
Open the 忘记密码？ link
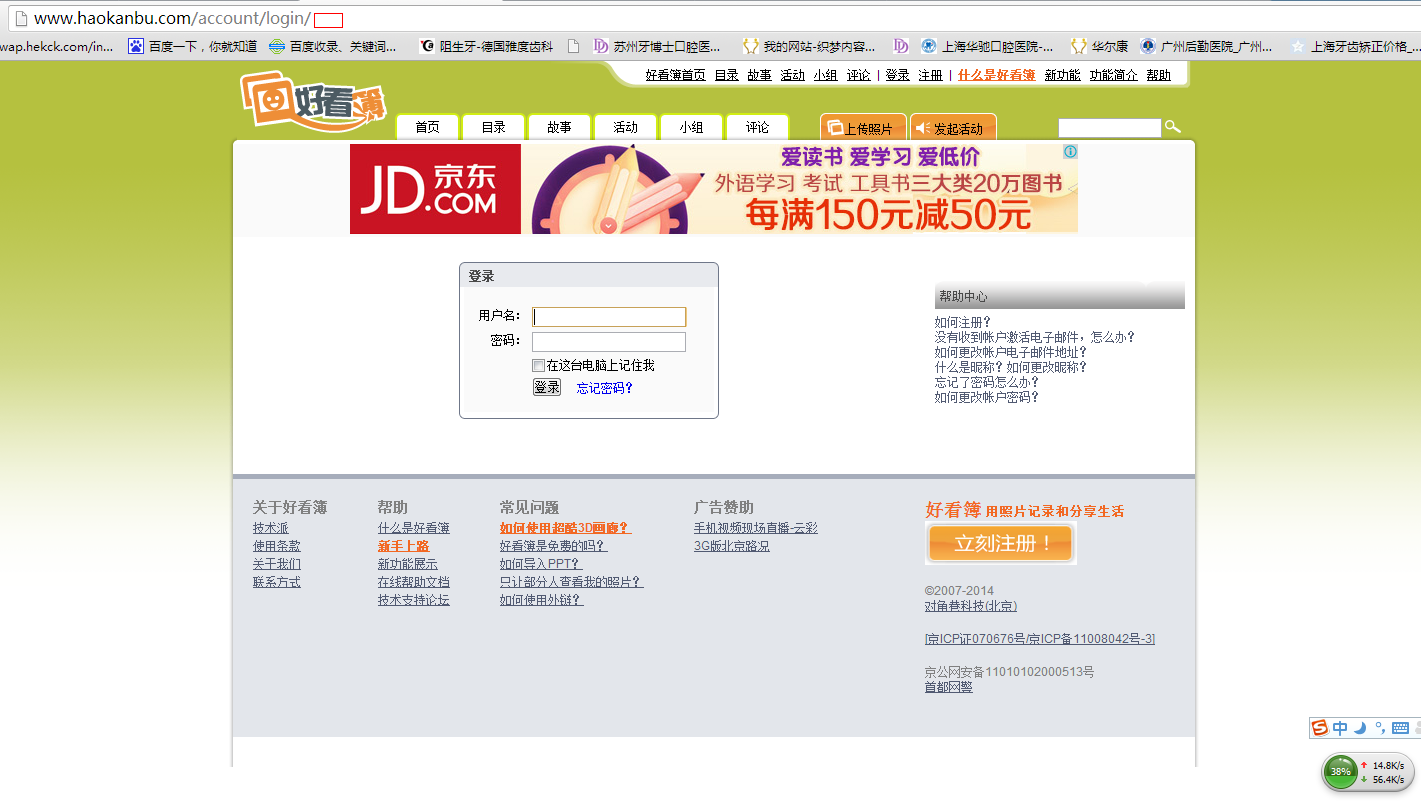605,388
